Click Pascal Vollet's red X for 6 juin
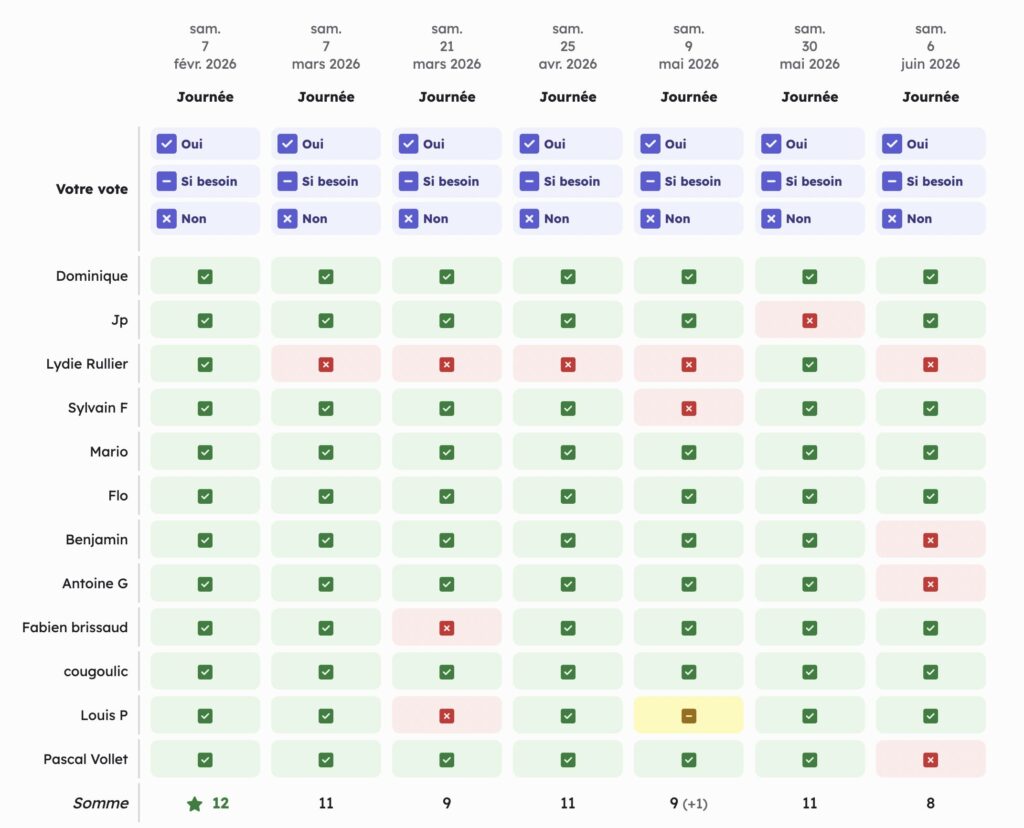The image size is (1024, 828). click(x=931, y=760)
